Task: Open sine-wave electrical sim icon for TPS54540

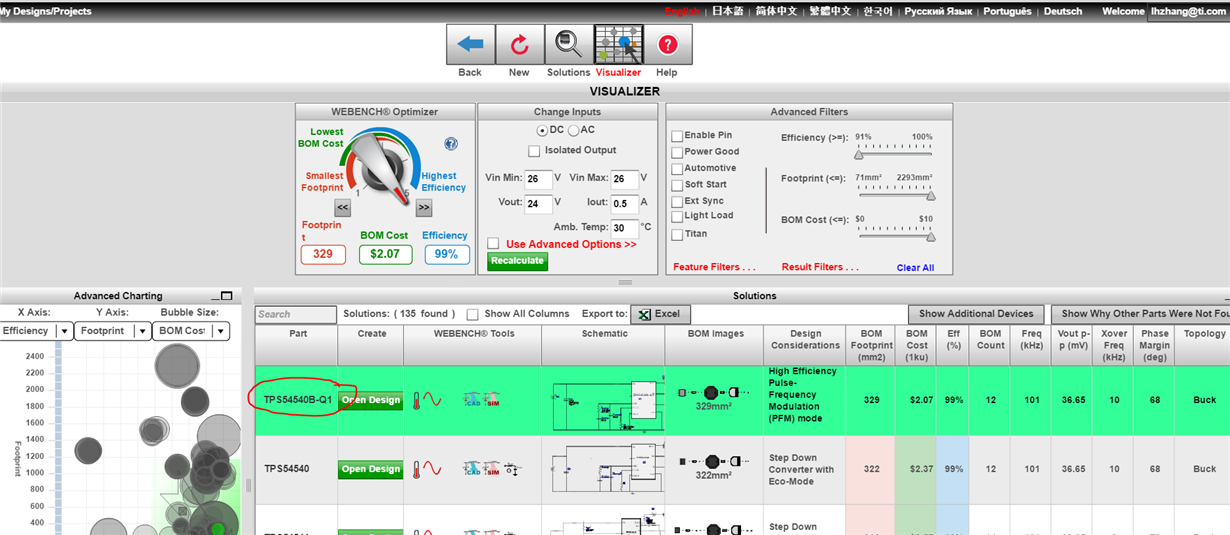Action: click(434, 468)
